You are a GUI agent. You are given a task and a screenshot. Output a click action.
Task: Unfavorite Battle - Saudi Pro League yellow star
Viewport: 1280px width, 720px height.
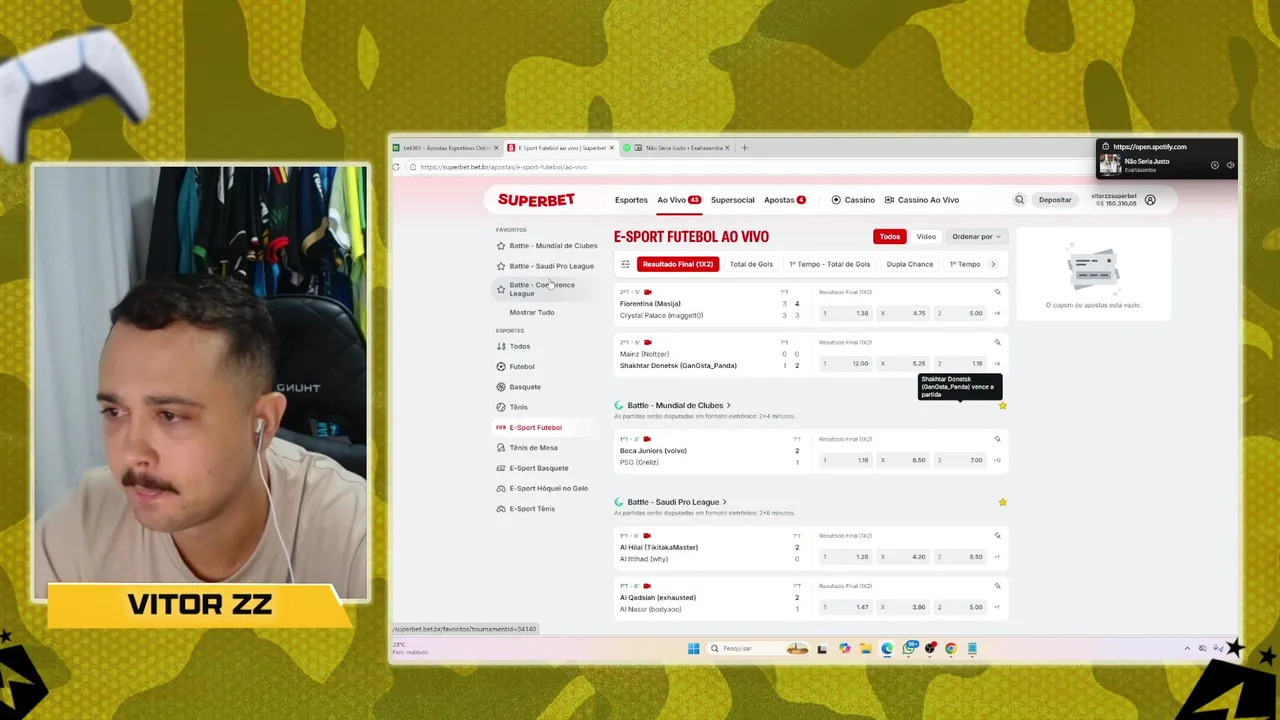pyautogui.click(x=1002, y=502)
